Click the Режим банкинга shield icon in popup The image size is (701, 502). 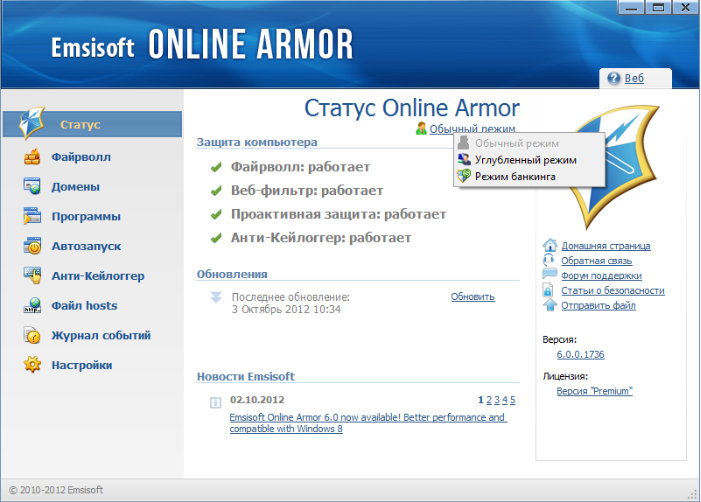(464, 176)
